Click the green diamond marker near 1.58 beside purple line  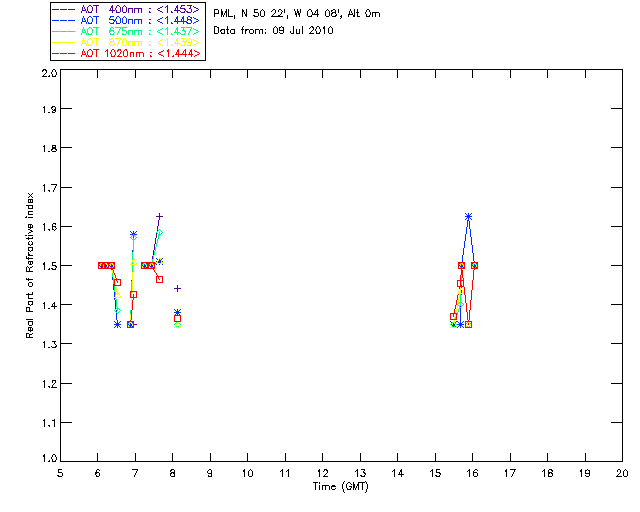tap(160, 233)
